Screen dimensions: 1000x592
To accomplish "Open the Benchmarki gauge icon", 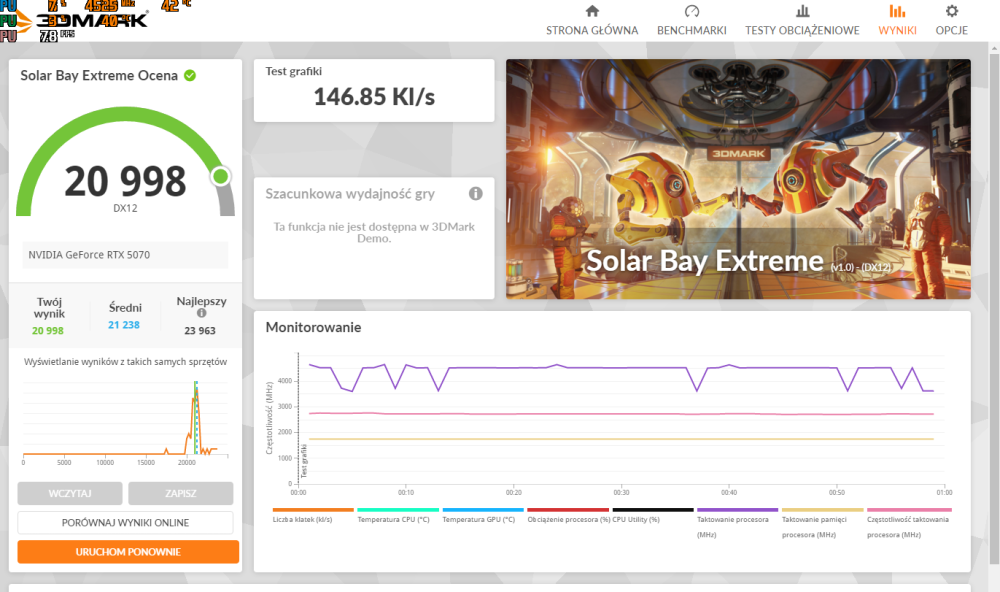I will pos(692,12).
